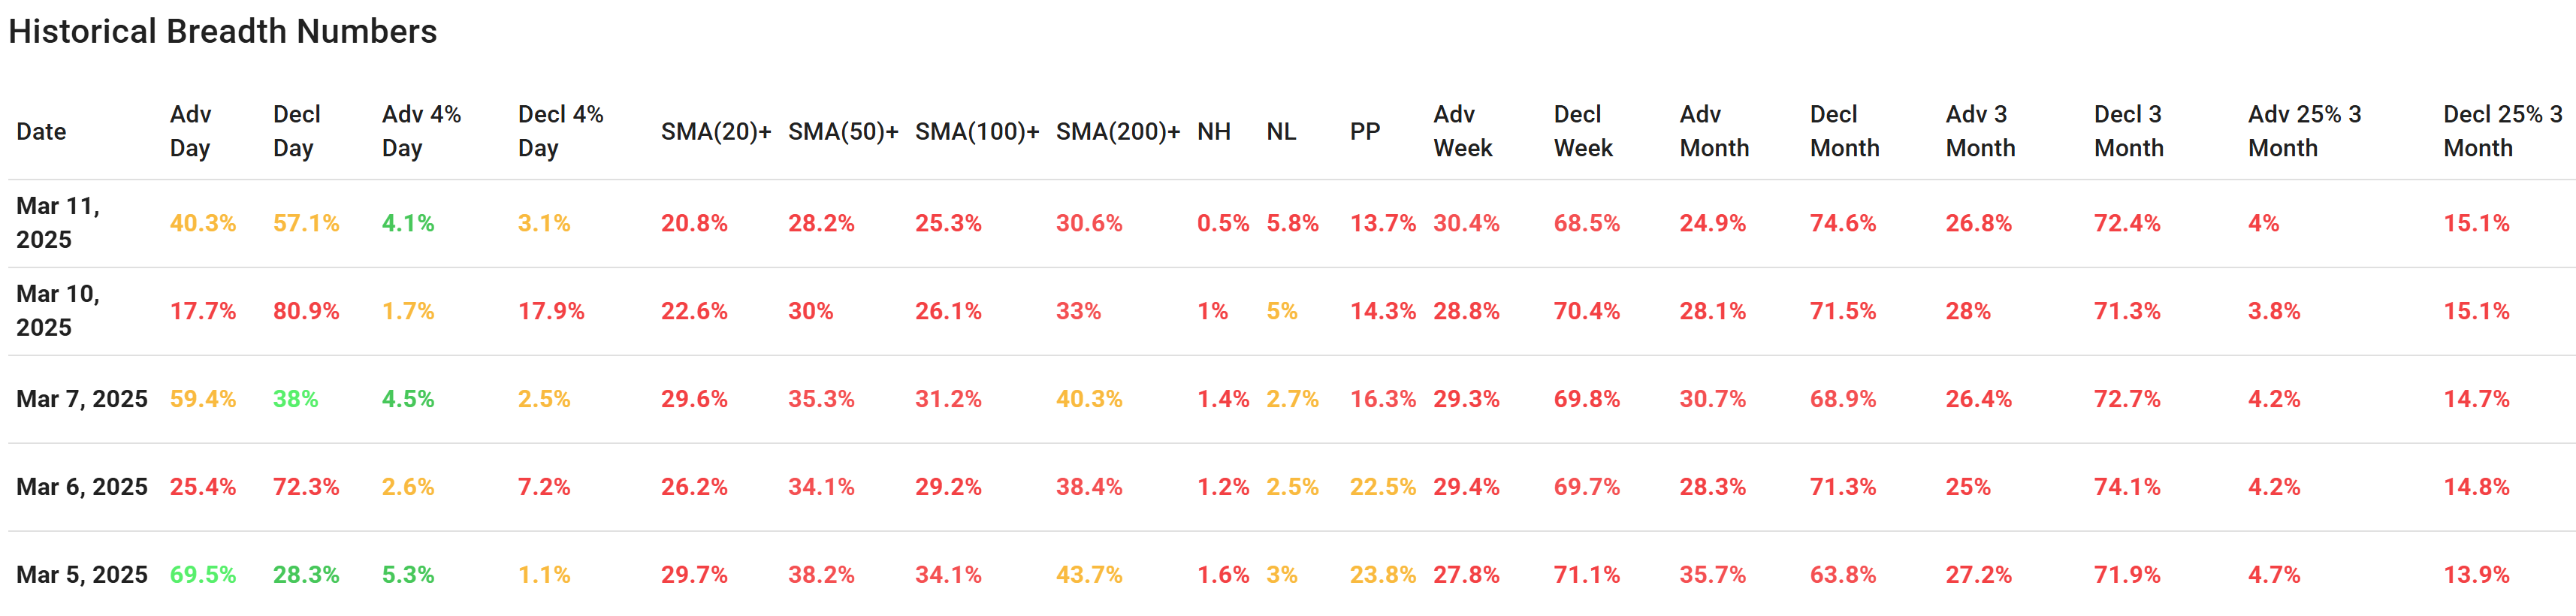Select the Mar 5, 2025 row date
2576x616 pixels.
point(82,575)
